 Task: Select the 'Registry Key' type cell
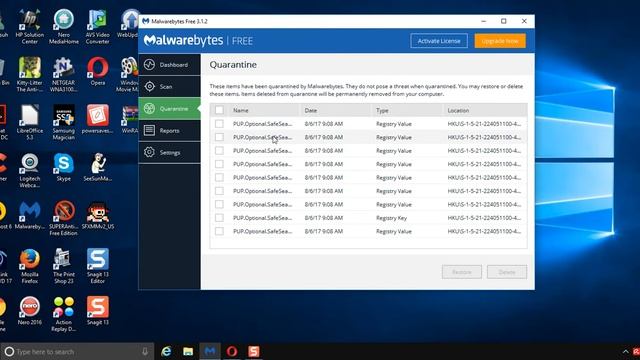391,218
